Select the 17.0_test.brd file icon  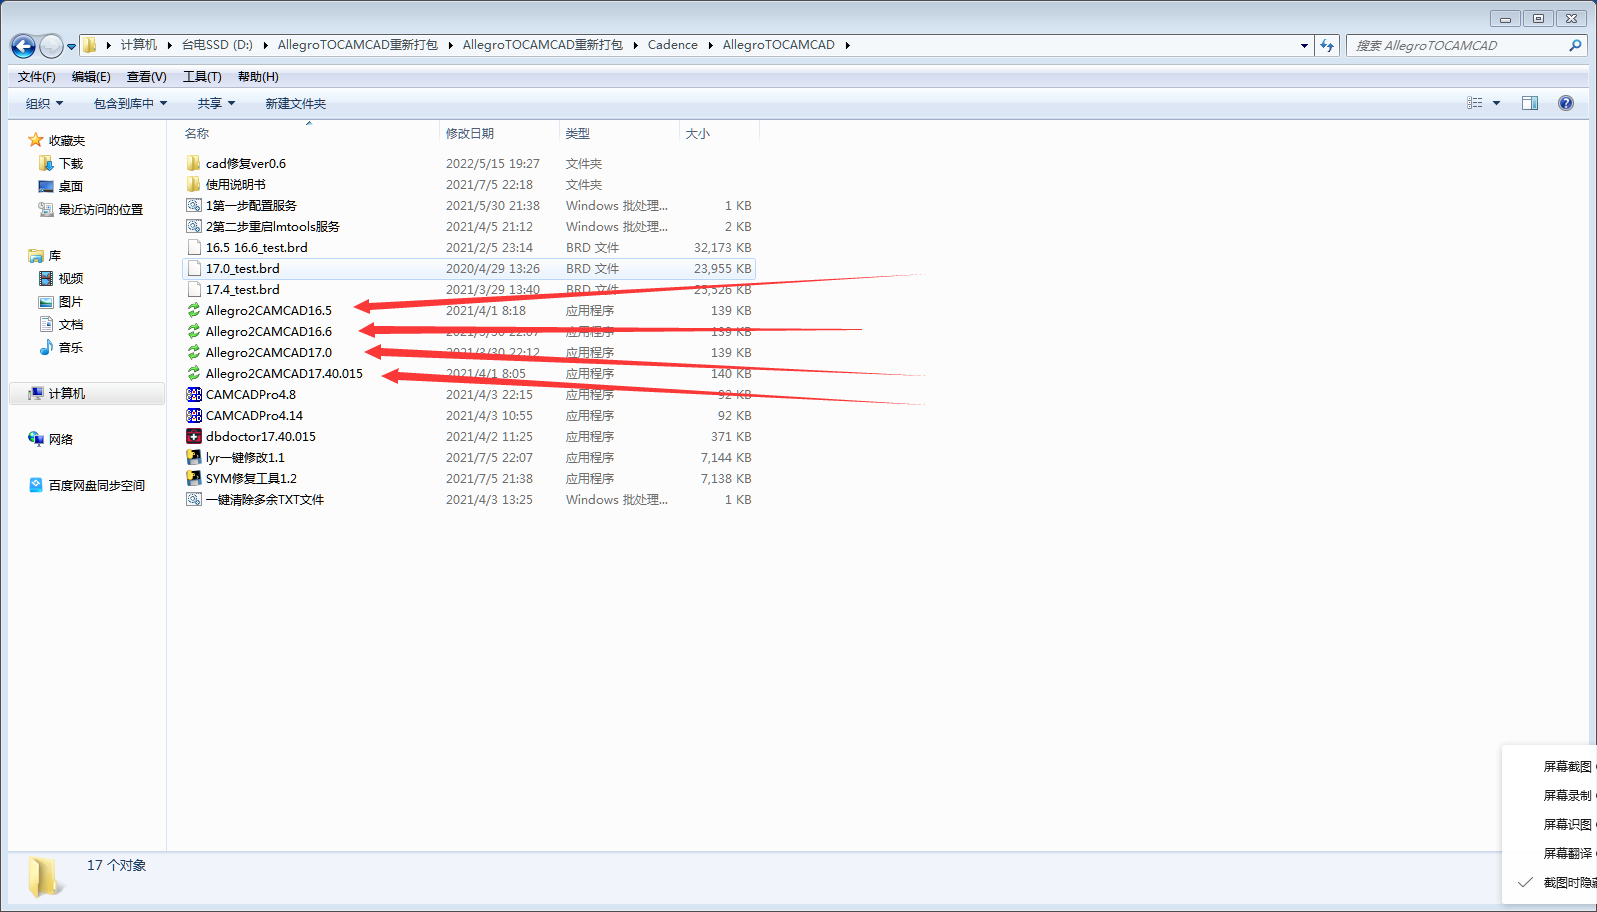pos(194,268)
